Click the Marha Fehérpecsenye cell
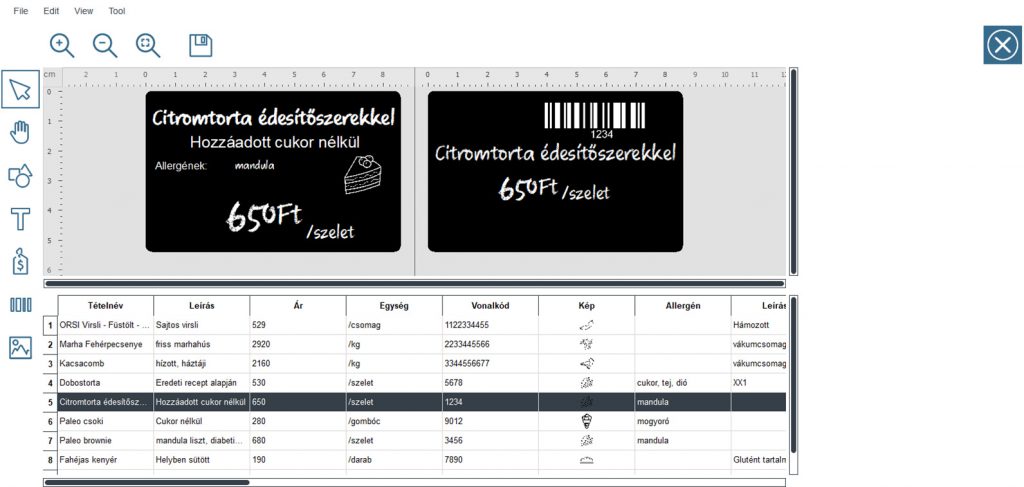 (106, 344)
